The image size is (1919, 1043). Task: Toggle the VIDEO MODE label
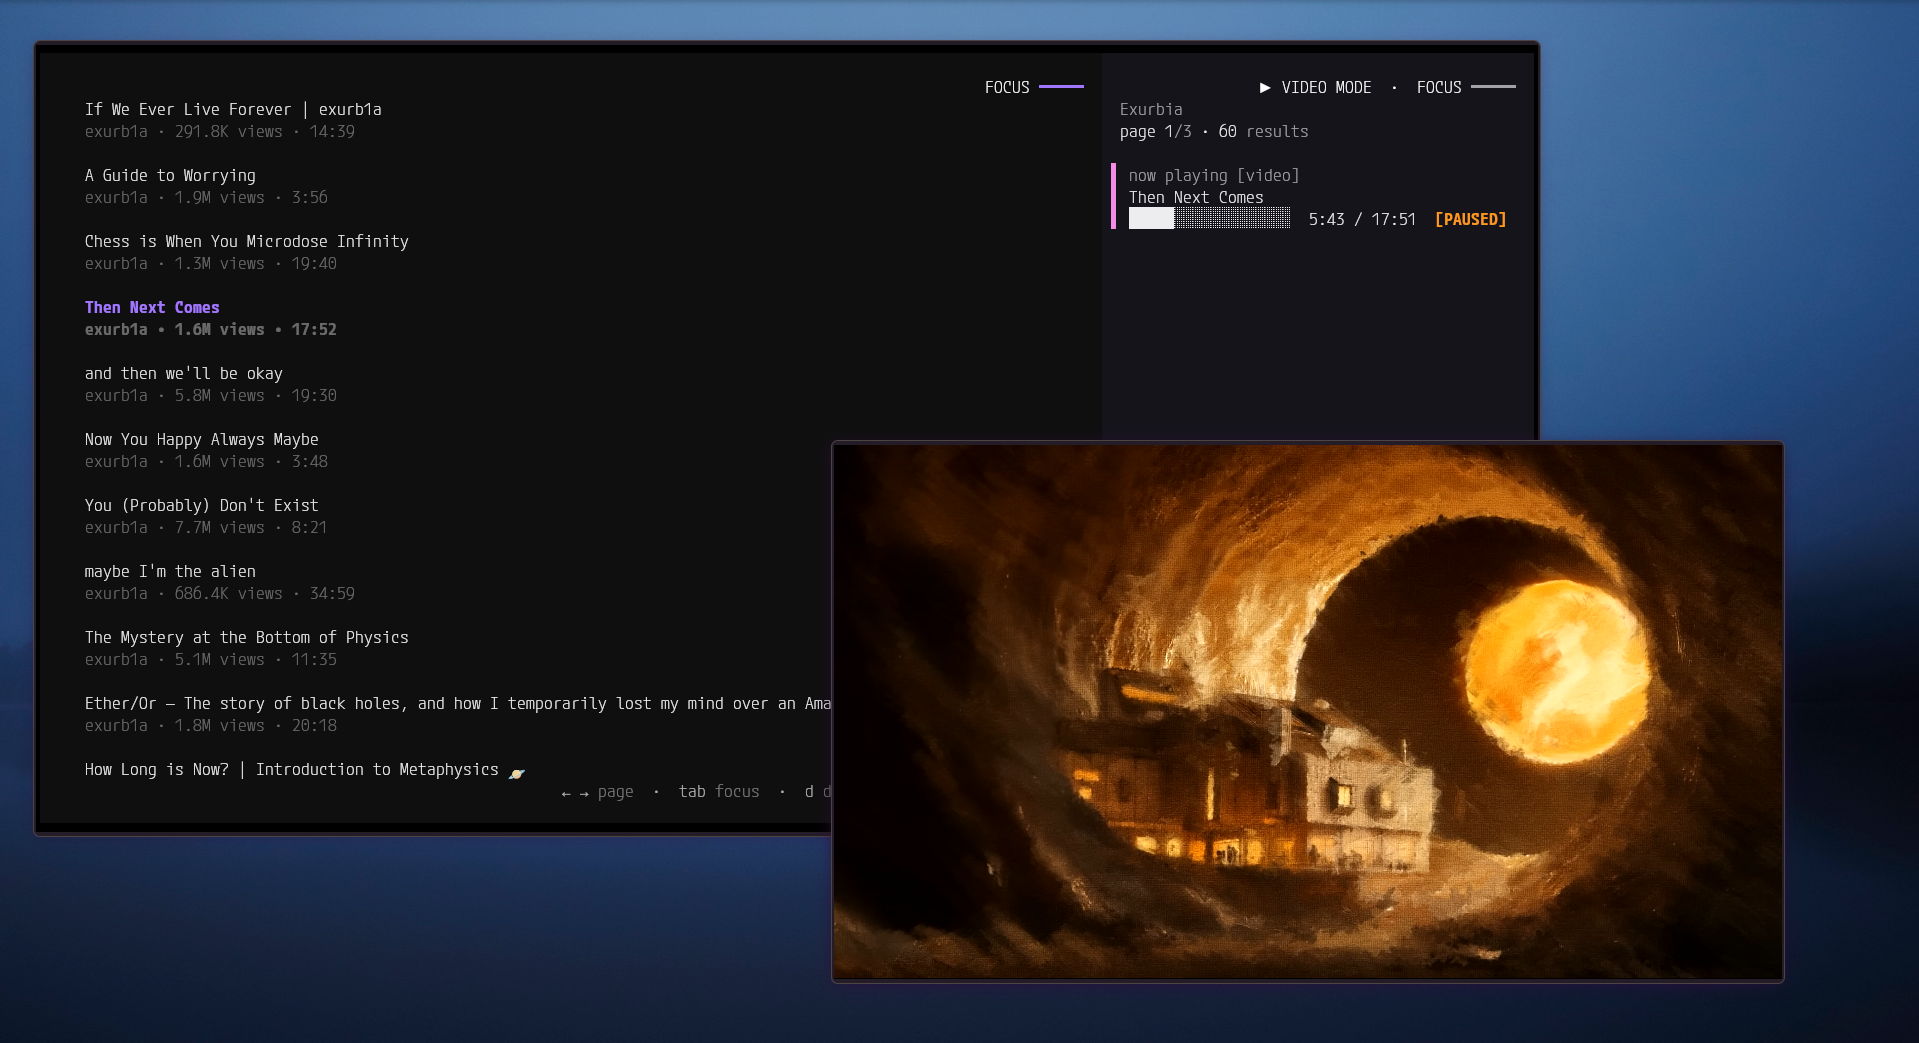point(1326,88)
